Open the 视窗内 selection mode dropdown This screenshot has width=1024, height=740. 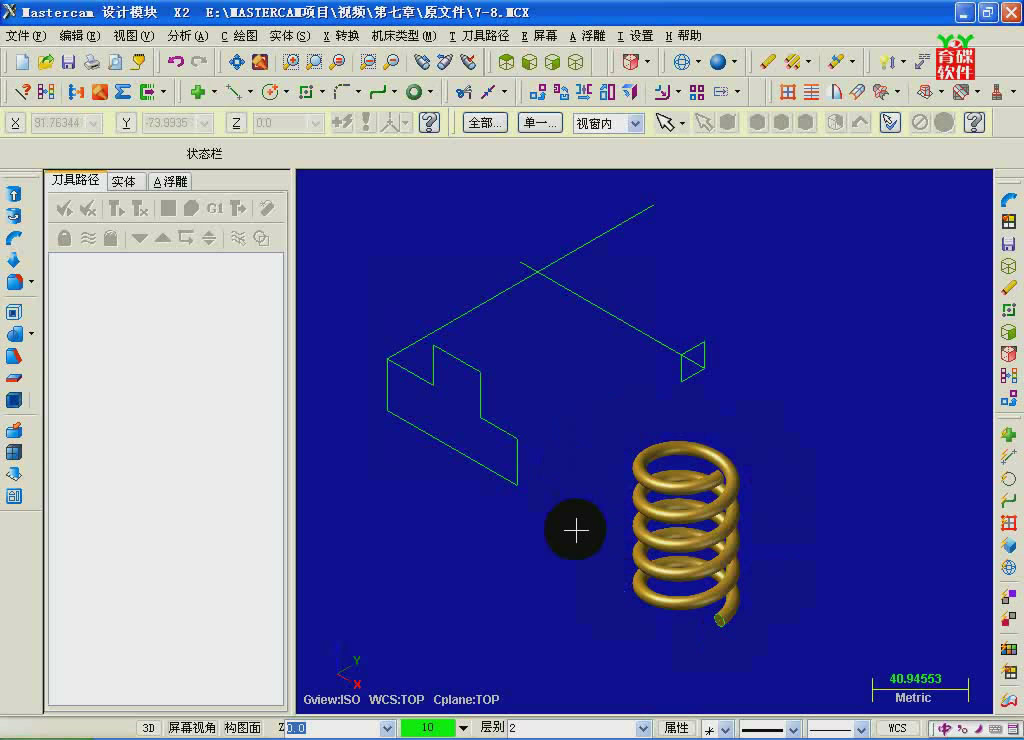click(635, 123)
